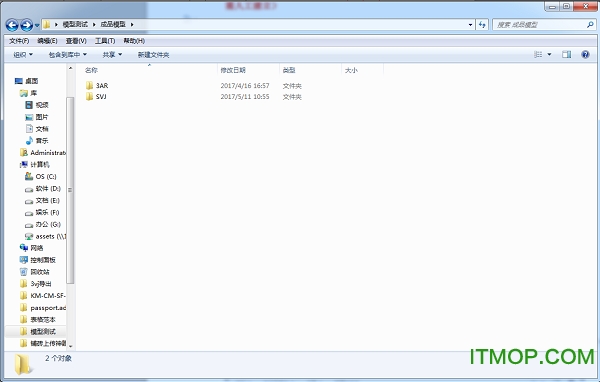Viewport: 600px width, 382px height.
Task: Open the help question mark icon
Action: point(585,54)
